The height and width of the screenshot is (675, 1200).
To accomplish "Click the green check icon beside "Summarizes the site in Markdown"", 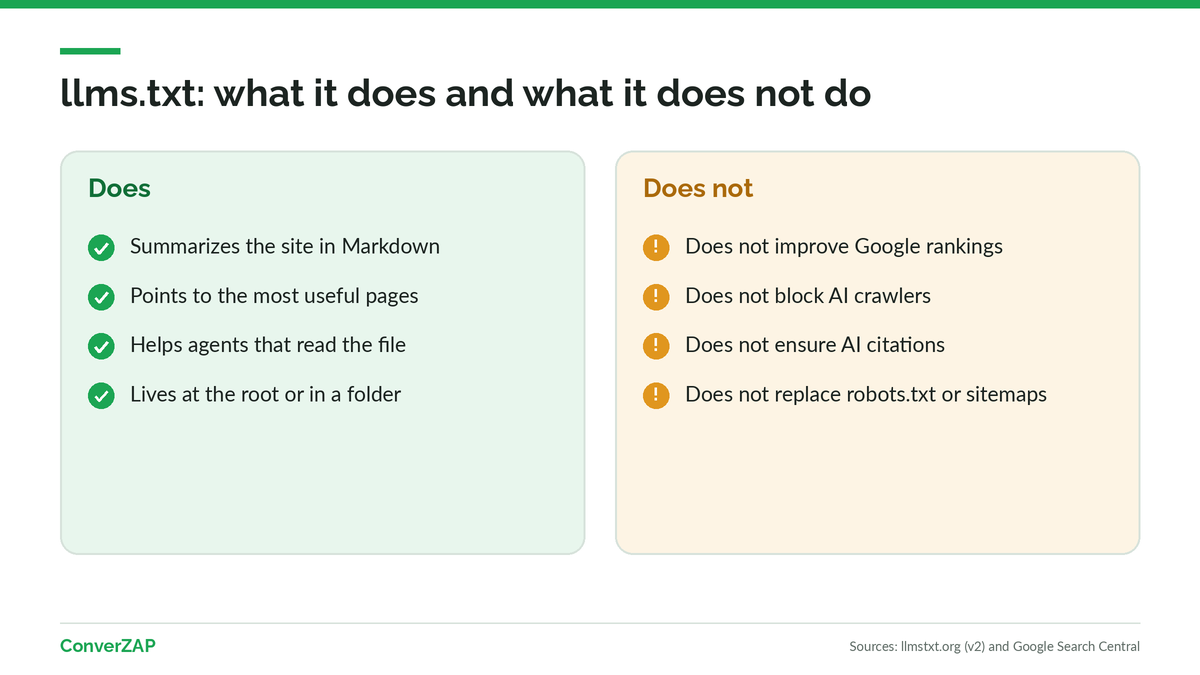I will tap(101, 248).
